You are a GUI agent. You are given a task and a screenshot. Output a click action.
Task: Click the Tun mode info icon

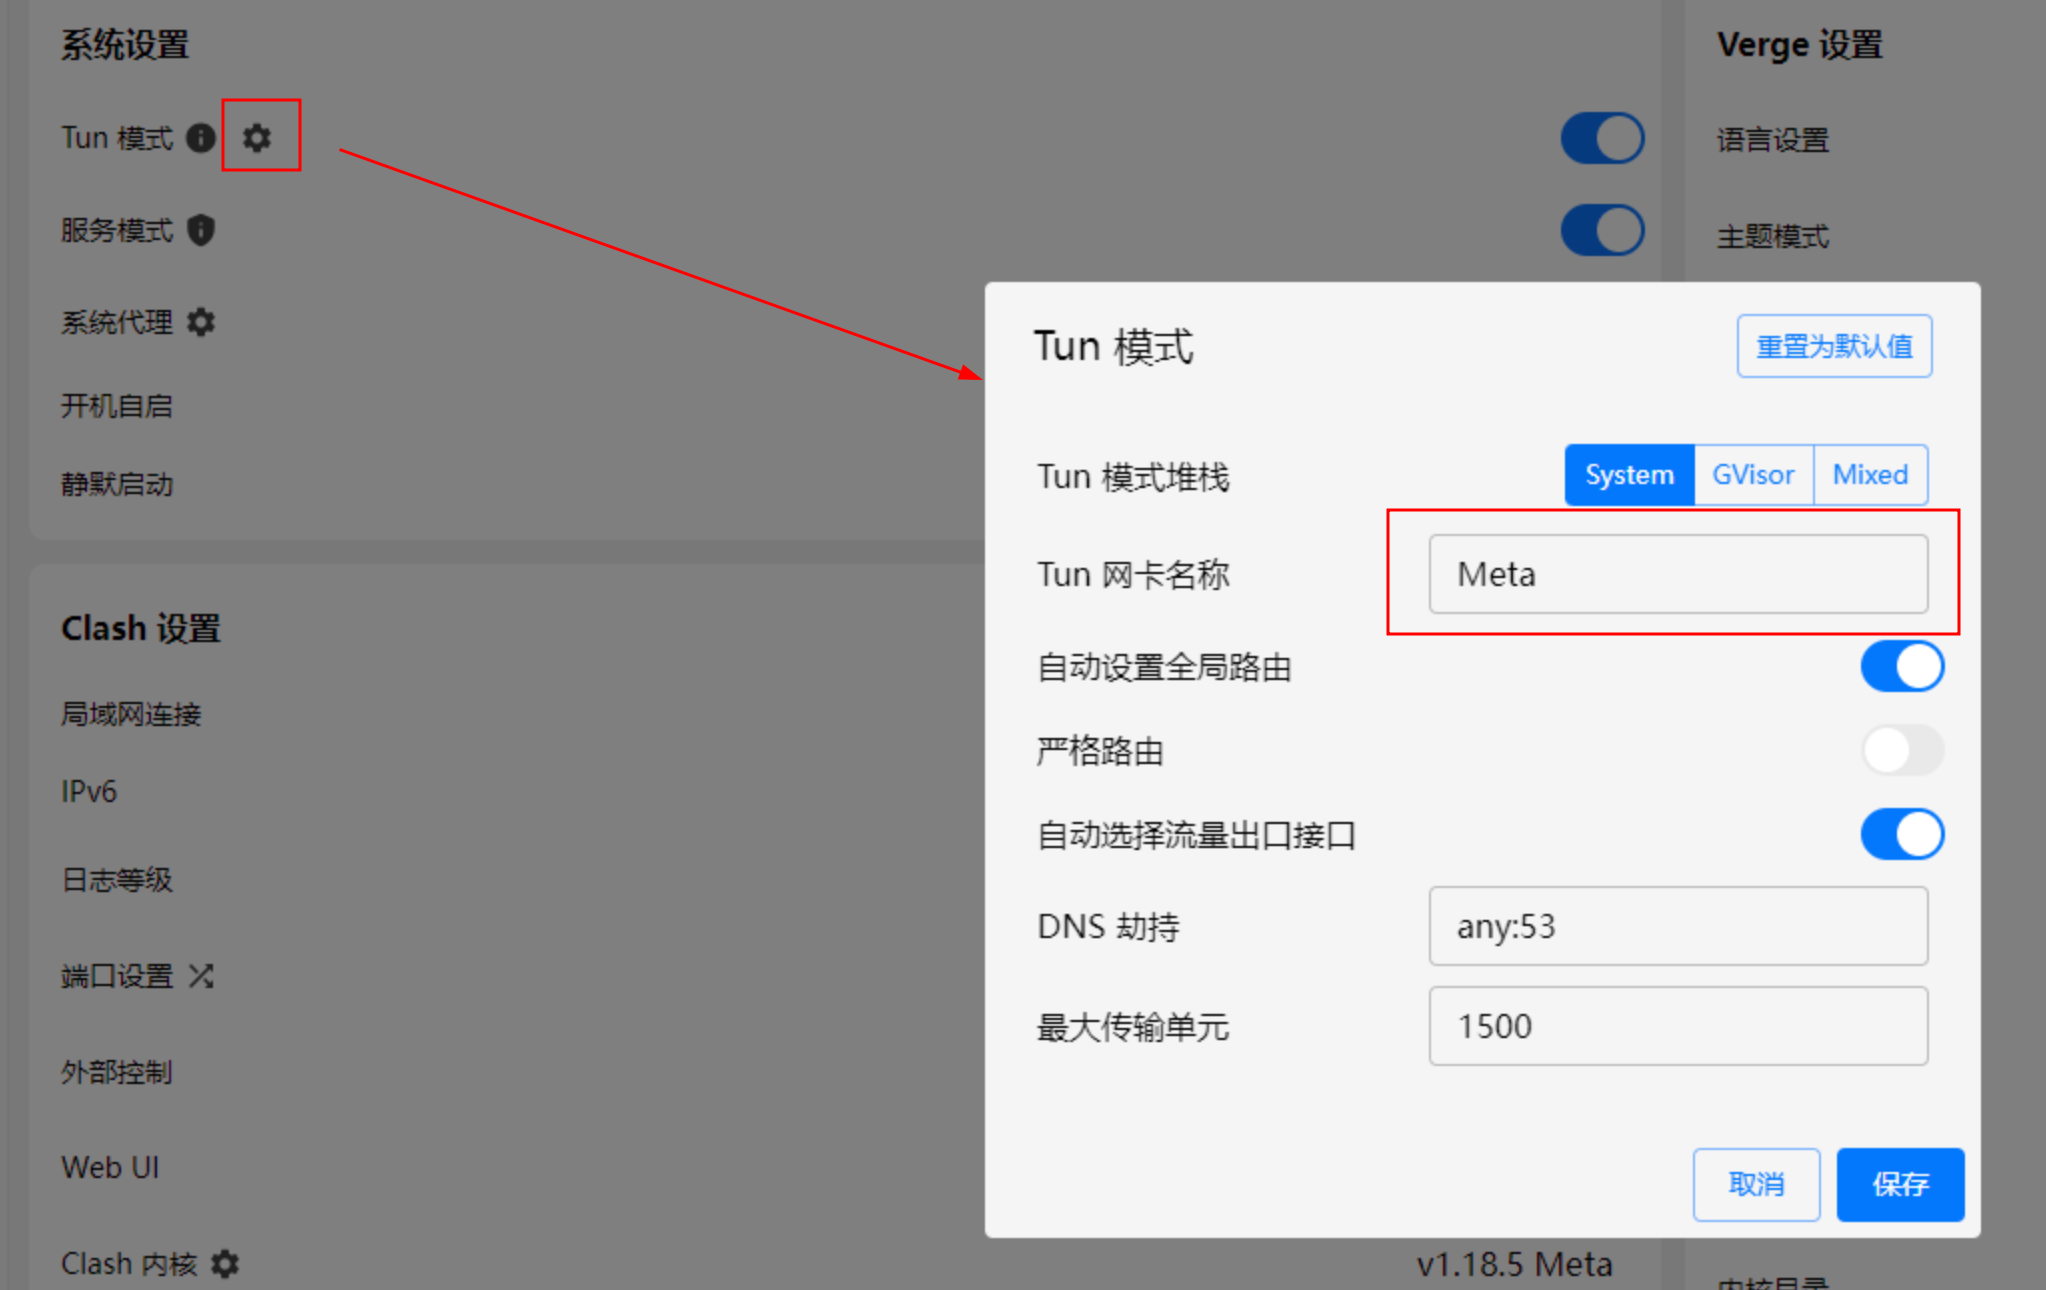(201, 137)
